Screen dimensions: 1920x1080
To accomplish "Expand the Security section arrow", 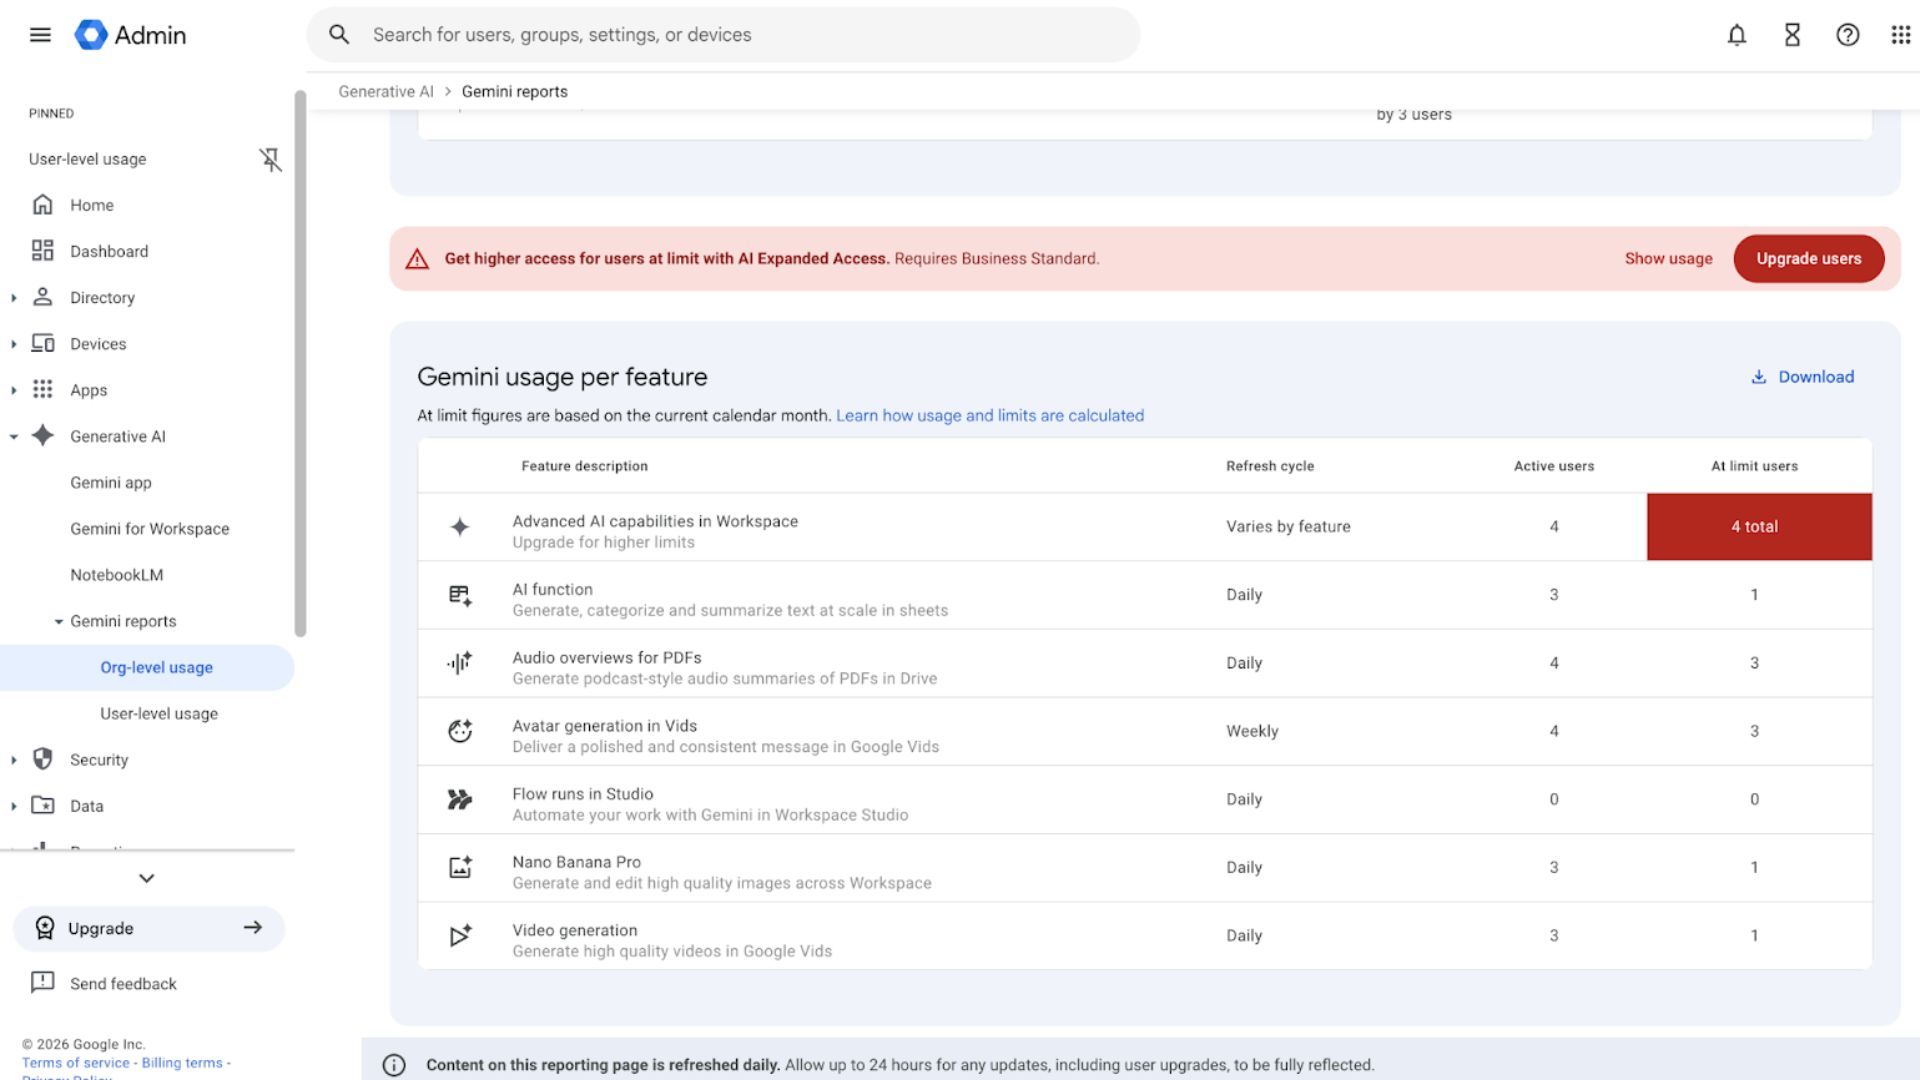I will click(x=13, y=760).
